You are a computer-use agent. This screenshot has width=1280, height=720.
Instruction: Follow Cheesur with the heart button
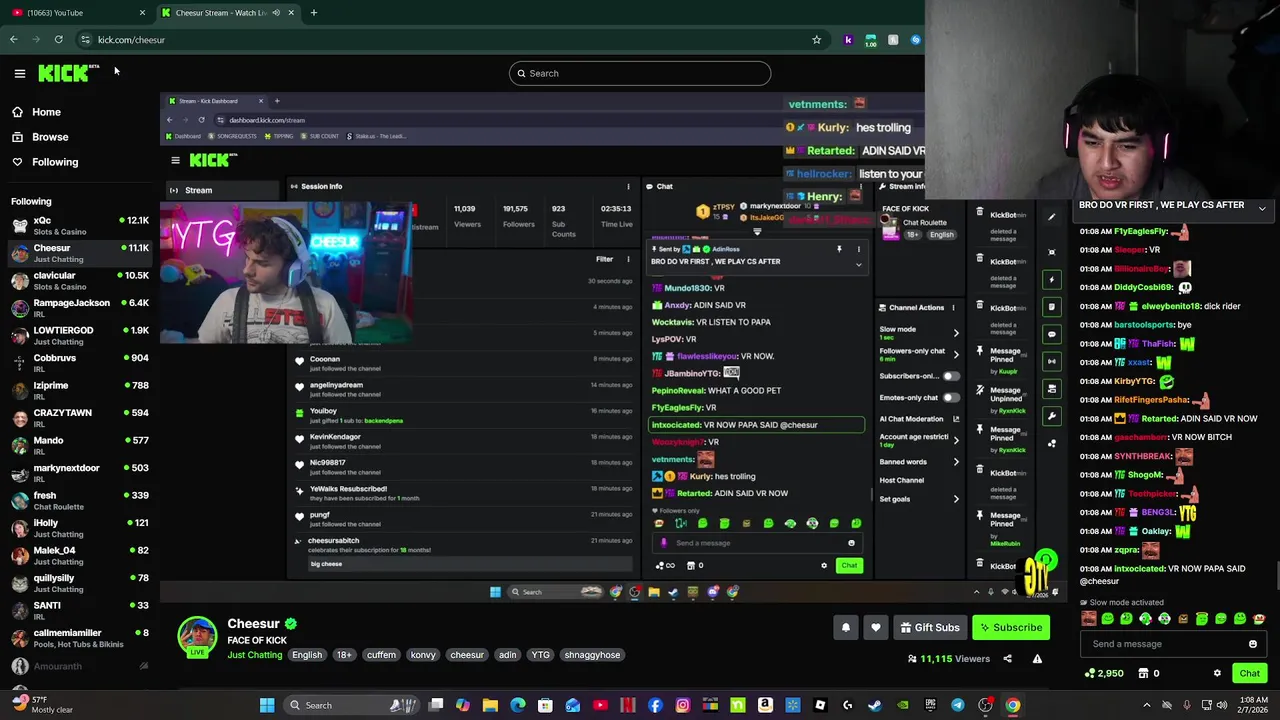click(876, 627)
